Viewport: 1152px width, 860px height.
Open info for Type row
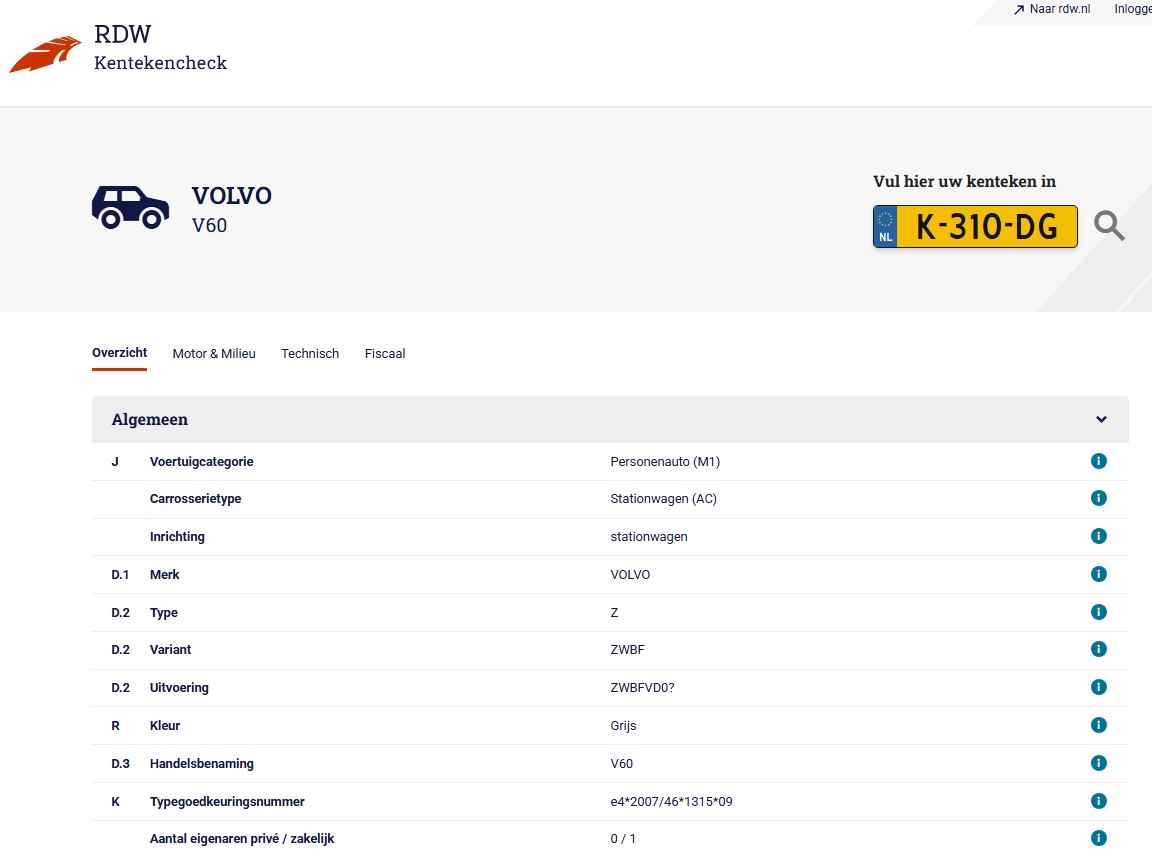(1099, 612)
